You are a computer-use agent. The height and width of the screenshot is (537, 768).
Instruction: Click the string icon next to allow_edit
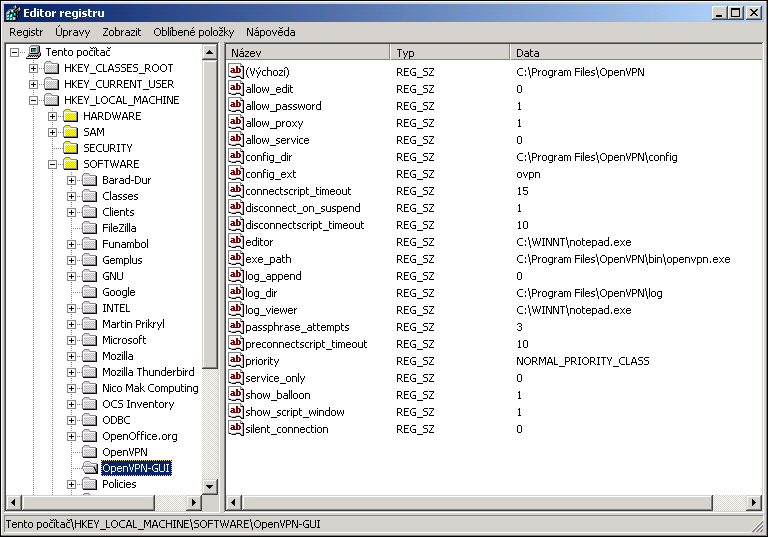(x=236, y=88)
